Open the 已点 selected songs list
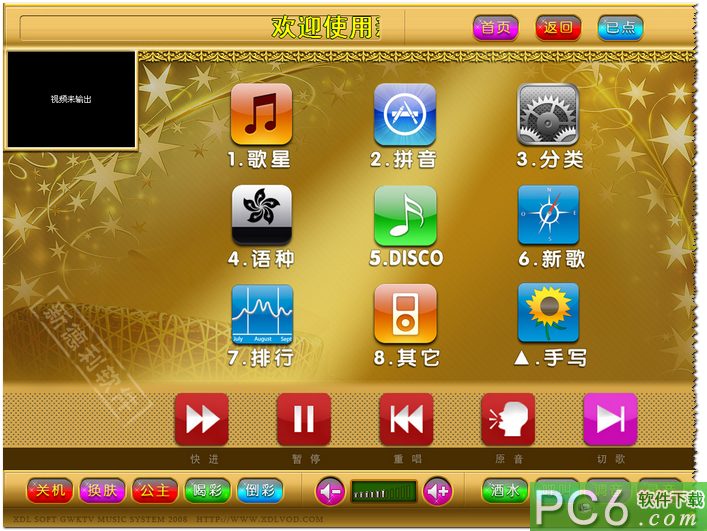 pyautogui.click(x=620, y=28)
